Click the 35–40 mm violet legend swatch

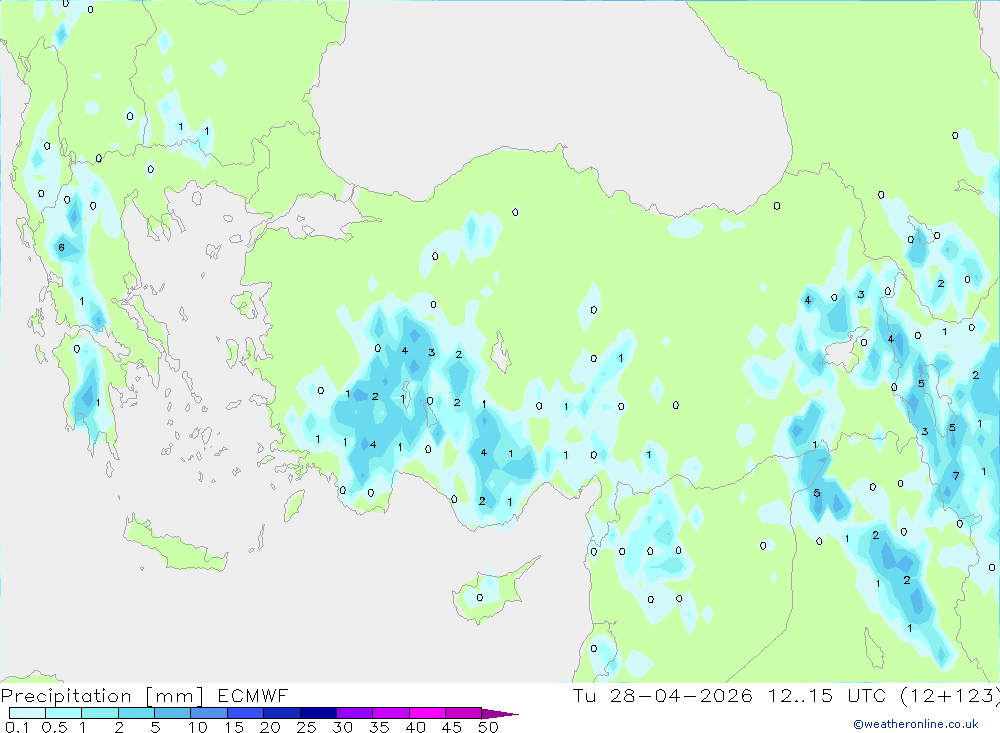(390, 713)
